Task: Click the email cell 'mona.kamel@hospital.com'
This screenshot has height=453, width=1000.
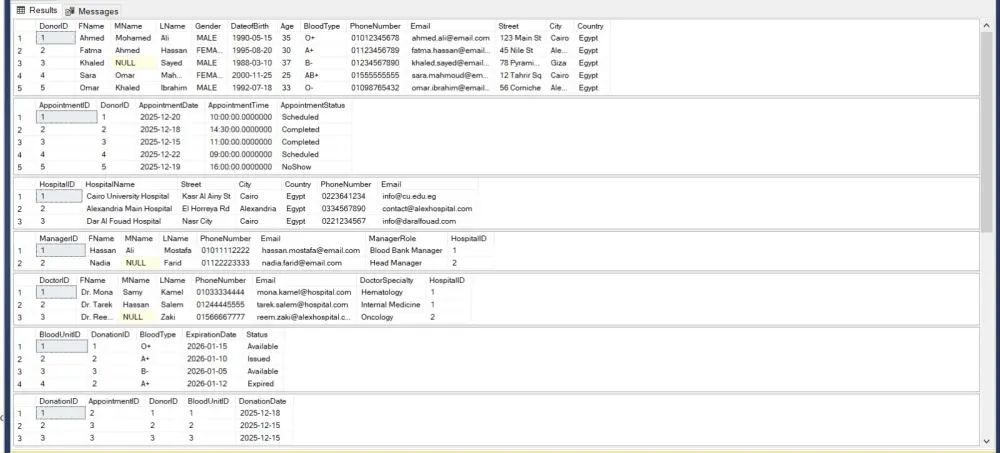Action: (x=304, y=292)
